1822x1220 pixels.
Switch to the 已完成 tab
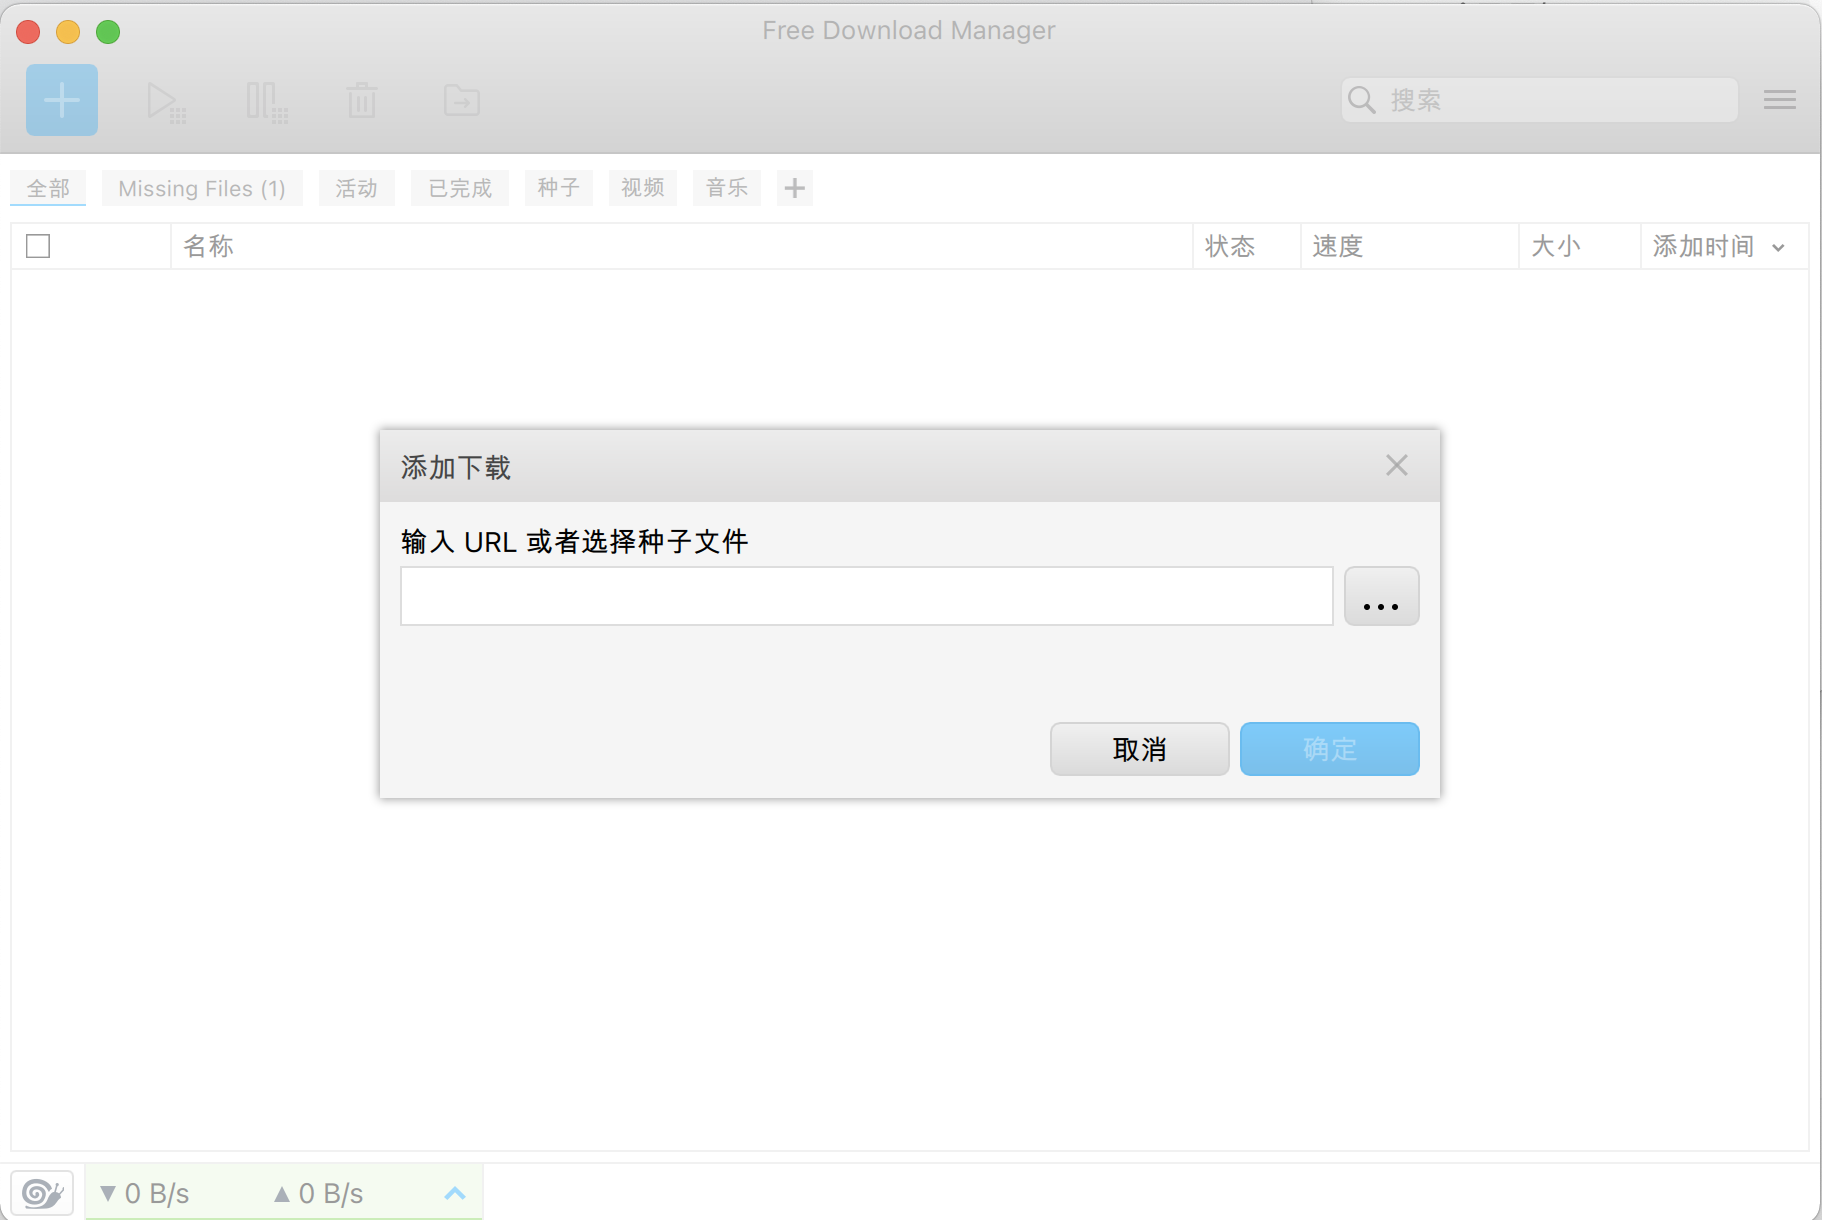click(460, 188)
